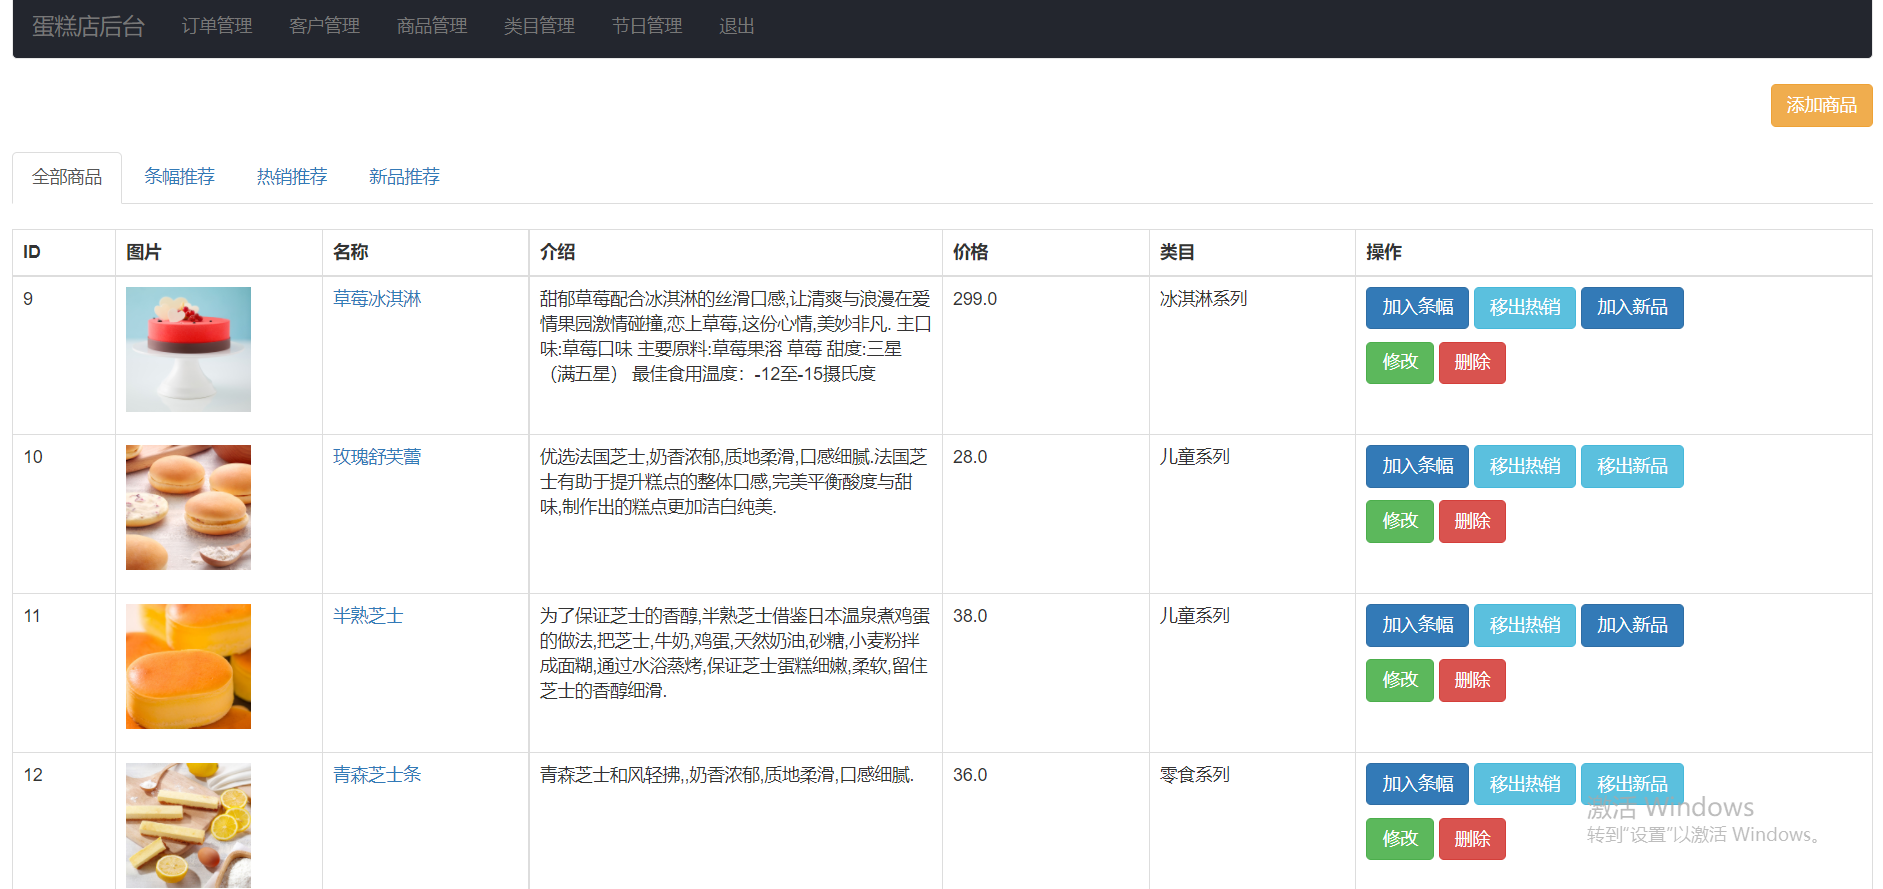Screen dimensions: 1883x889
Task: Click 删除 for 青森芝士条
Action: 1472,839
